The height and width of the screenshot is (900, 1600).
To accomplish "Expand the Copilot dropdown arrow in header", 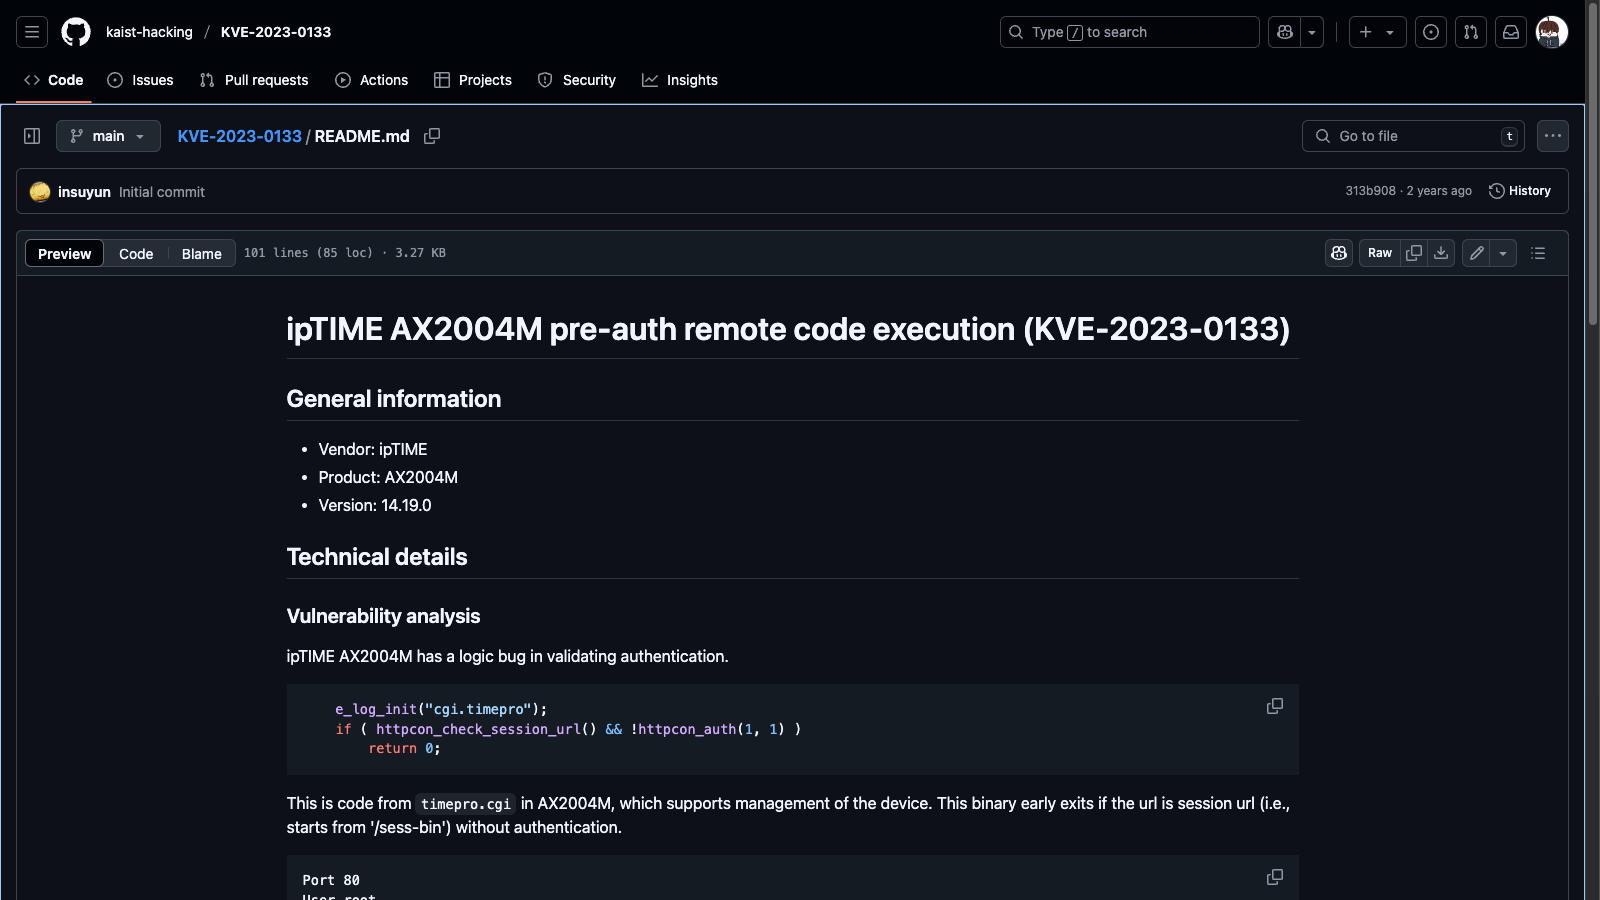I will 1312,32.
